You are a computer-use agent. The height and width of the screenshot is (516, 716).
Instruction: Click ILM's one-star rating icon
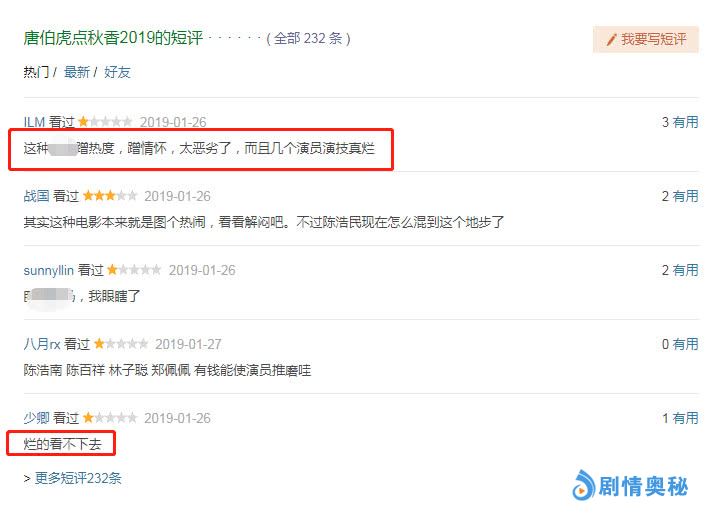[x=83, y=122]
